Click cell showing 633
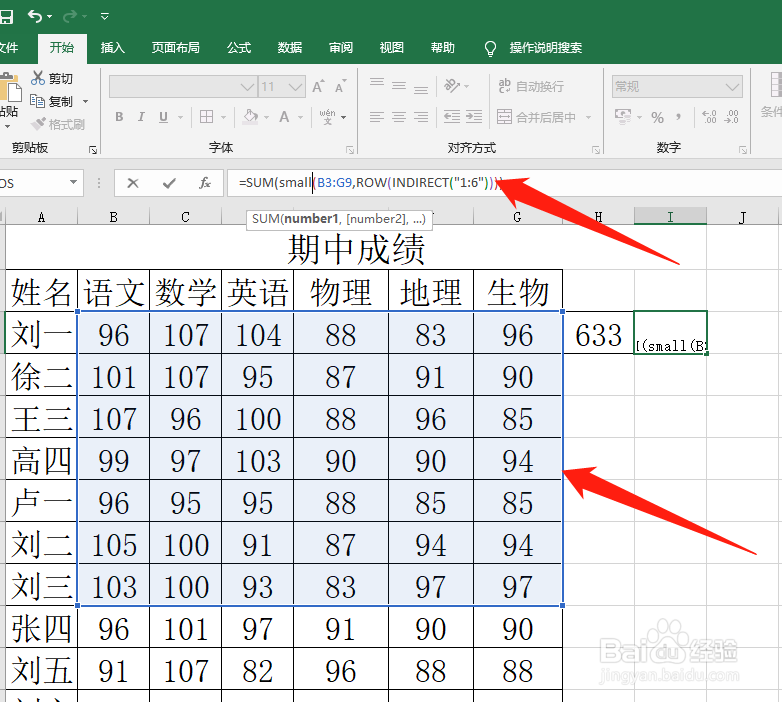The image size is (782, 702). point(598,333)
